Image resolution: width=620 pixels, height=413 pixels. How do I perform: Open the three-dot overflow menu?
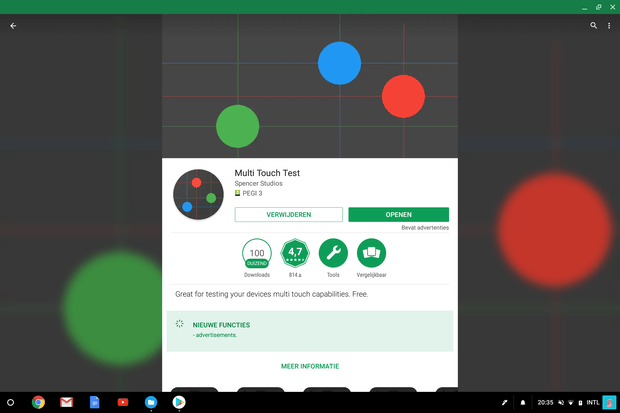(x=609, y=26)
